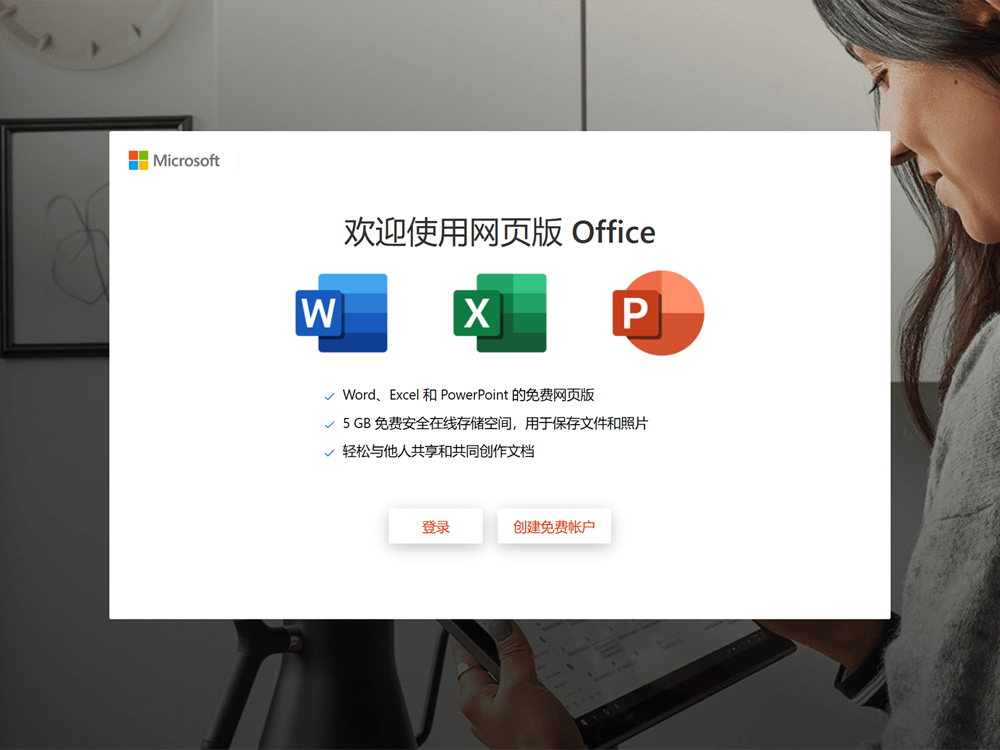This screenshot has width=1000, height=750.
Task: Click the checkmark beside the Word、Excel line
Action: coord(329,396)
